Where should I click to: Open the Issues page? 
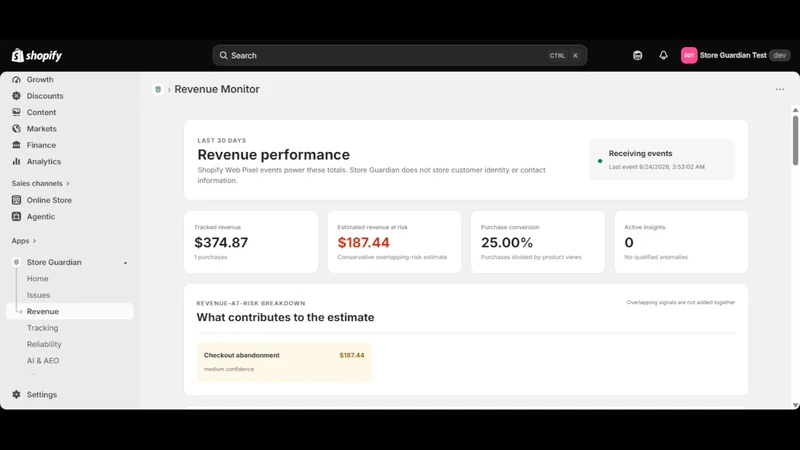(38, 295)
